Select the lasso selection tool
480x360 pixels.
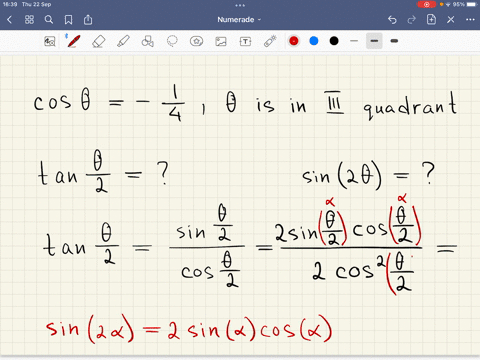pos(172,41)
